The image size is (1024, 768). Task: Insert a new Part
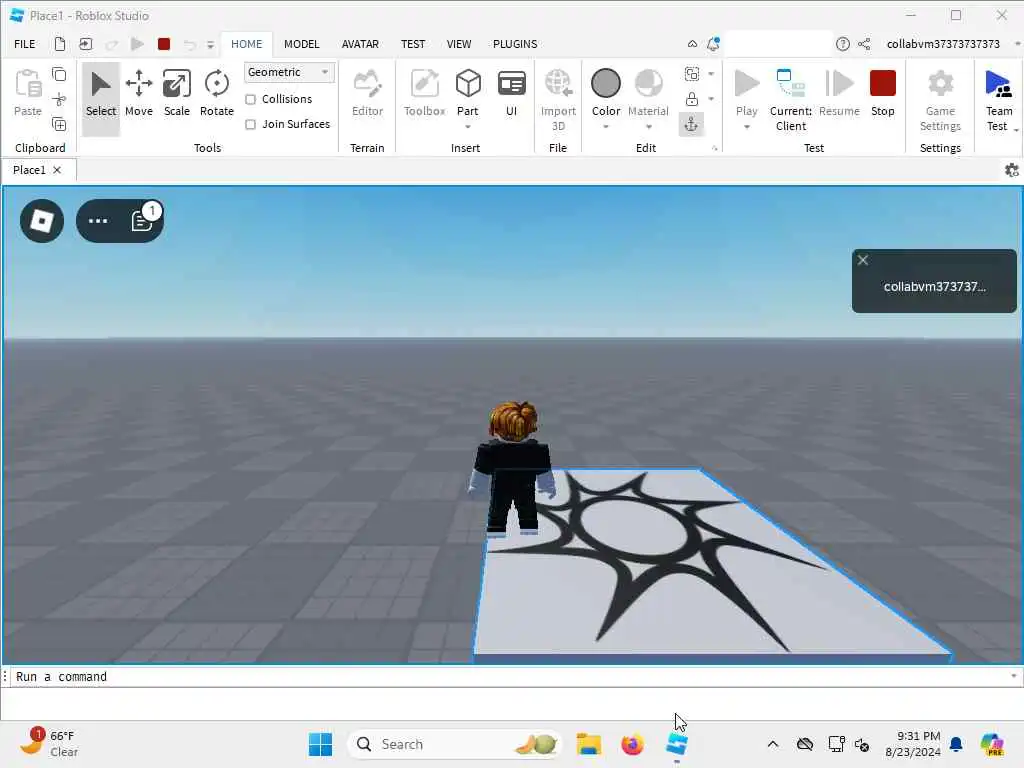pyautogui.click(x=468, y=91)
